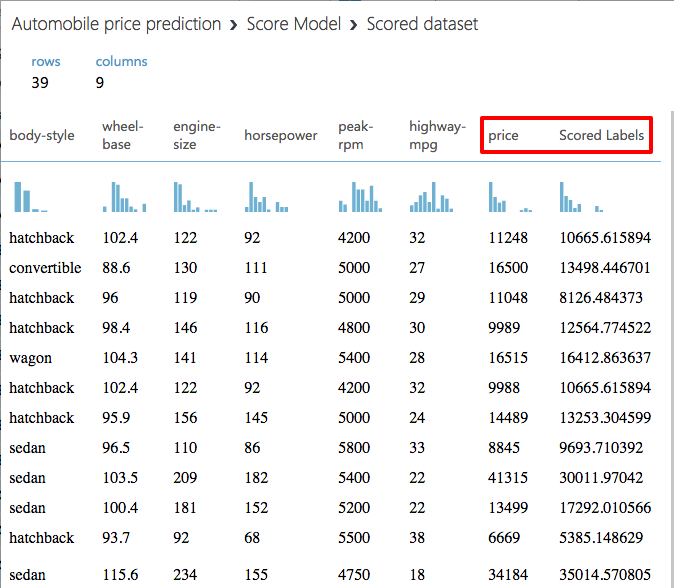The height and width of the screenshot is (588, 674).
Task: Select the highway-mpg histogram chart
Action: click(431, 197)
